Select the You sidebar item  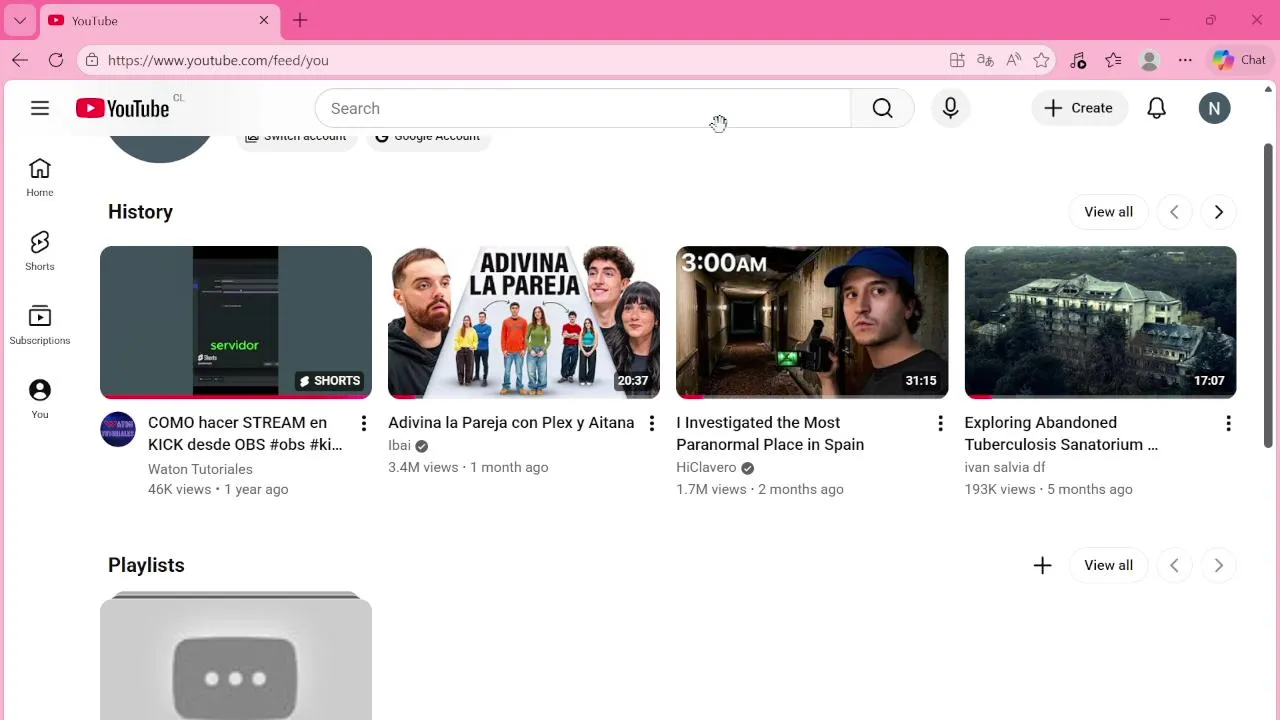tap(40, 400)
